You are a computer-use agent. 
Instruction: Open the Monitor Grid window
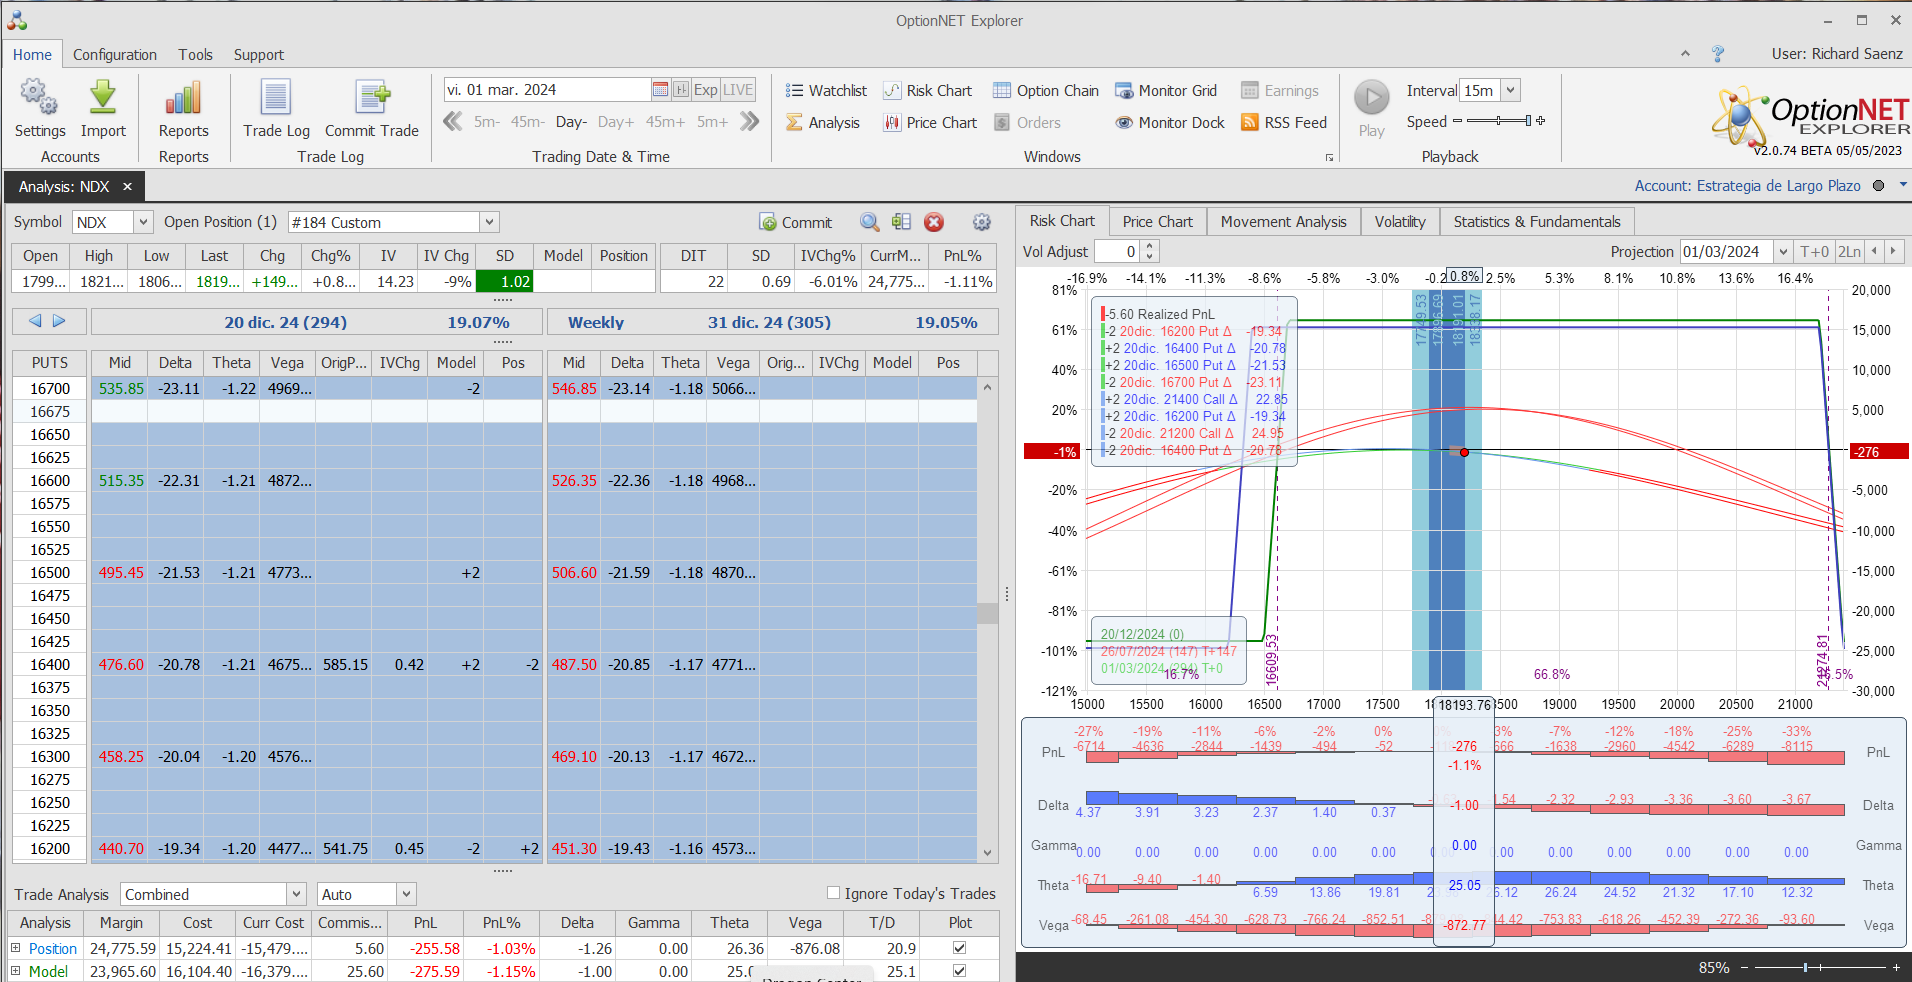point(1166,91)
